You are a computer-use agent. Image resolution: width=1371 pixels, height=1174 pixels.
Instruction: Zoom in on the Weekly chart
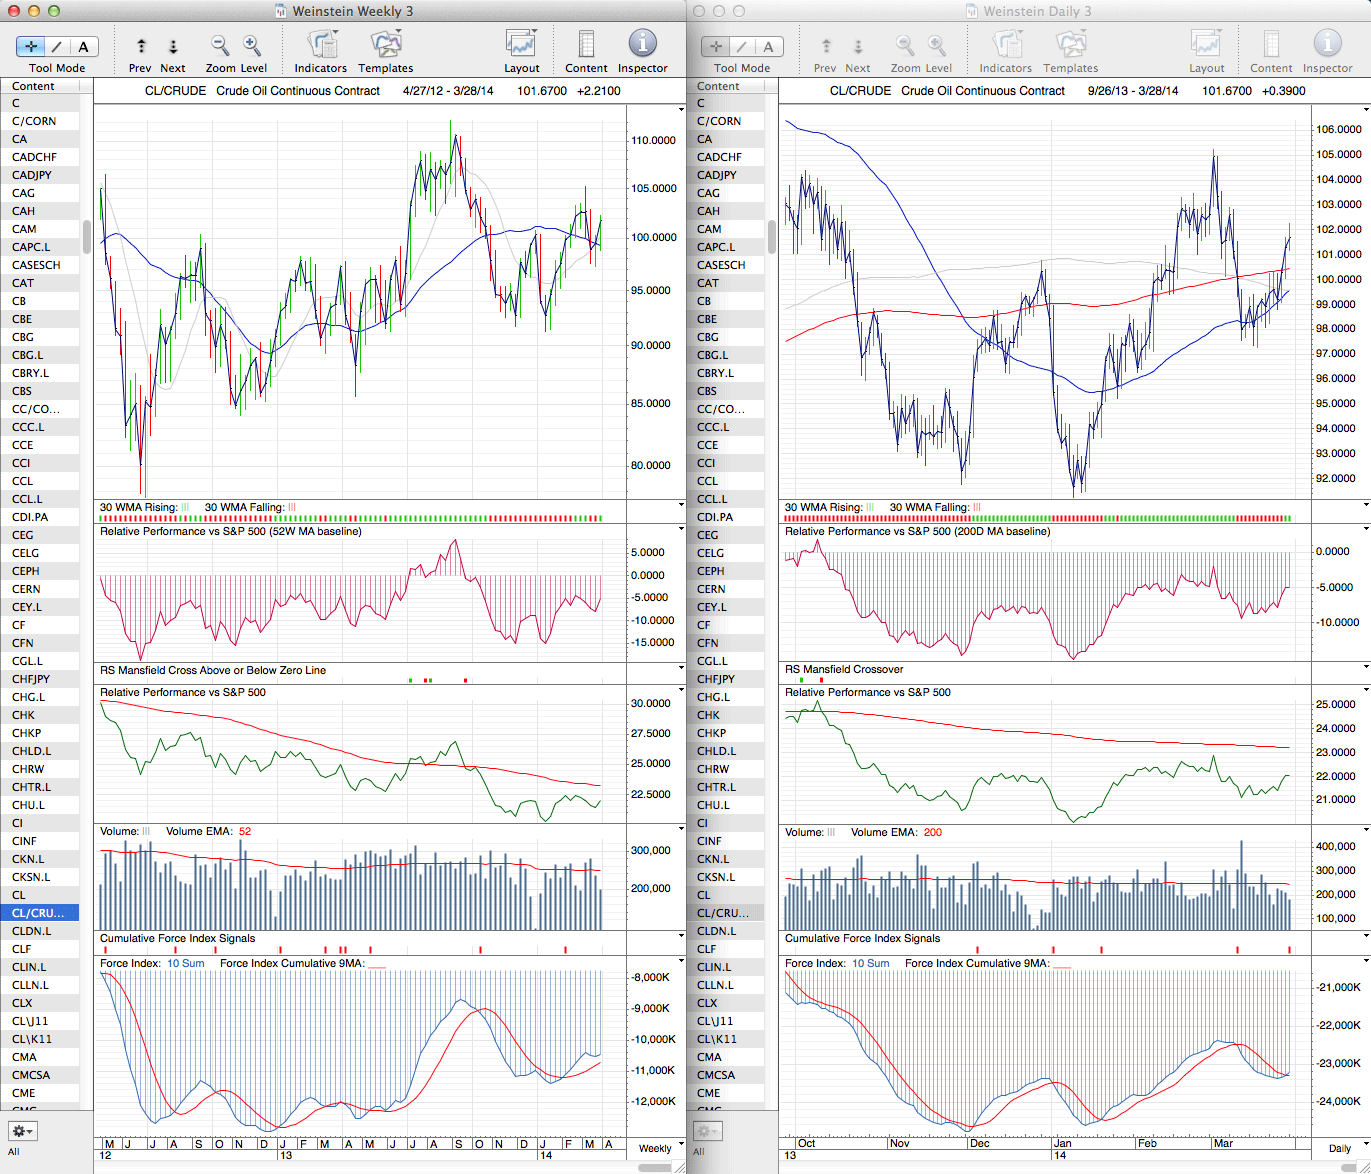[252, 46]
